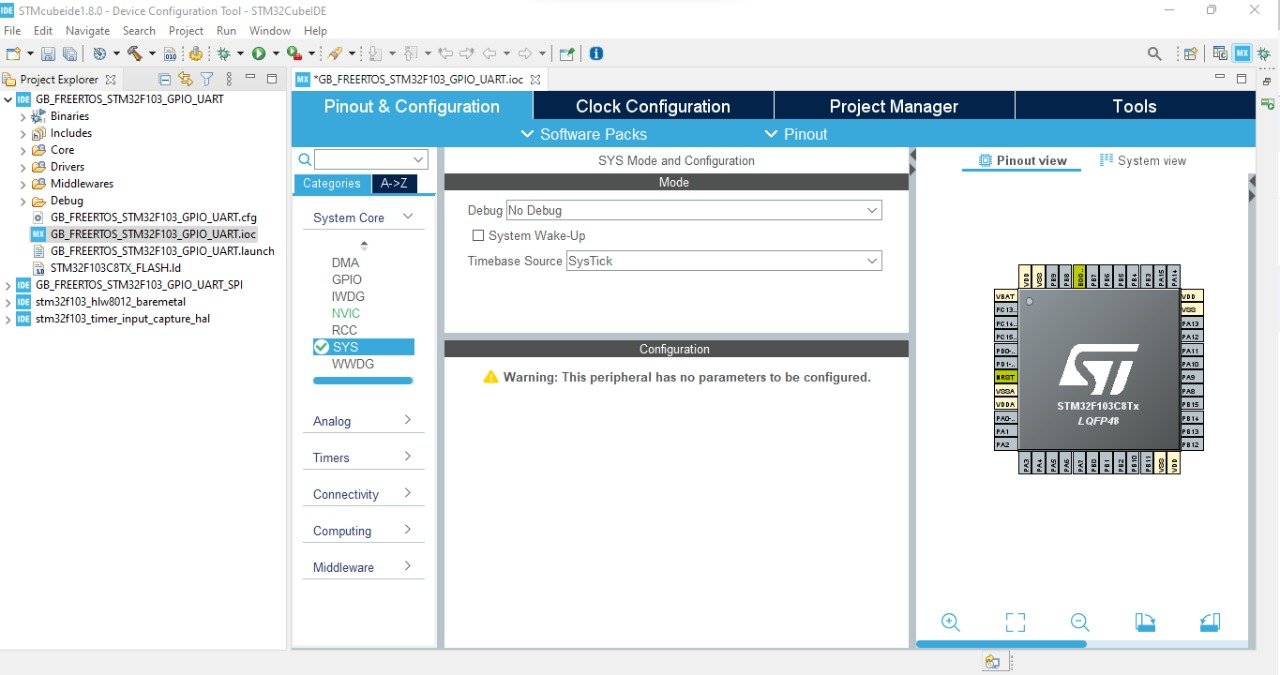
Task: Select the WWDG peripheral
Action: tap(353, 364)
